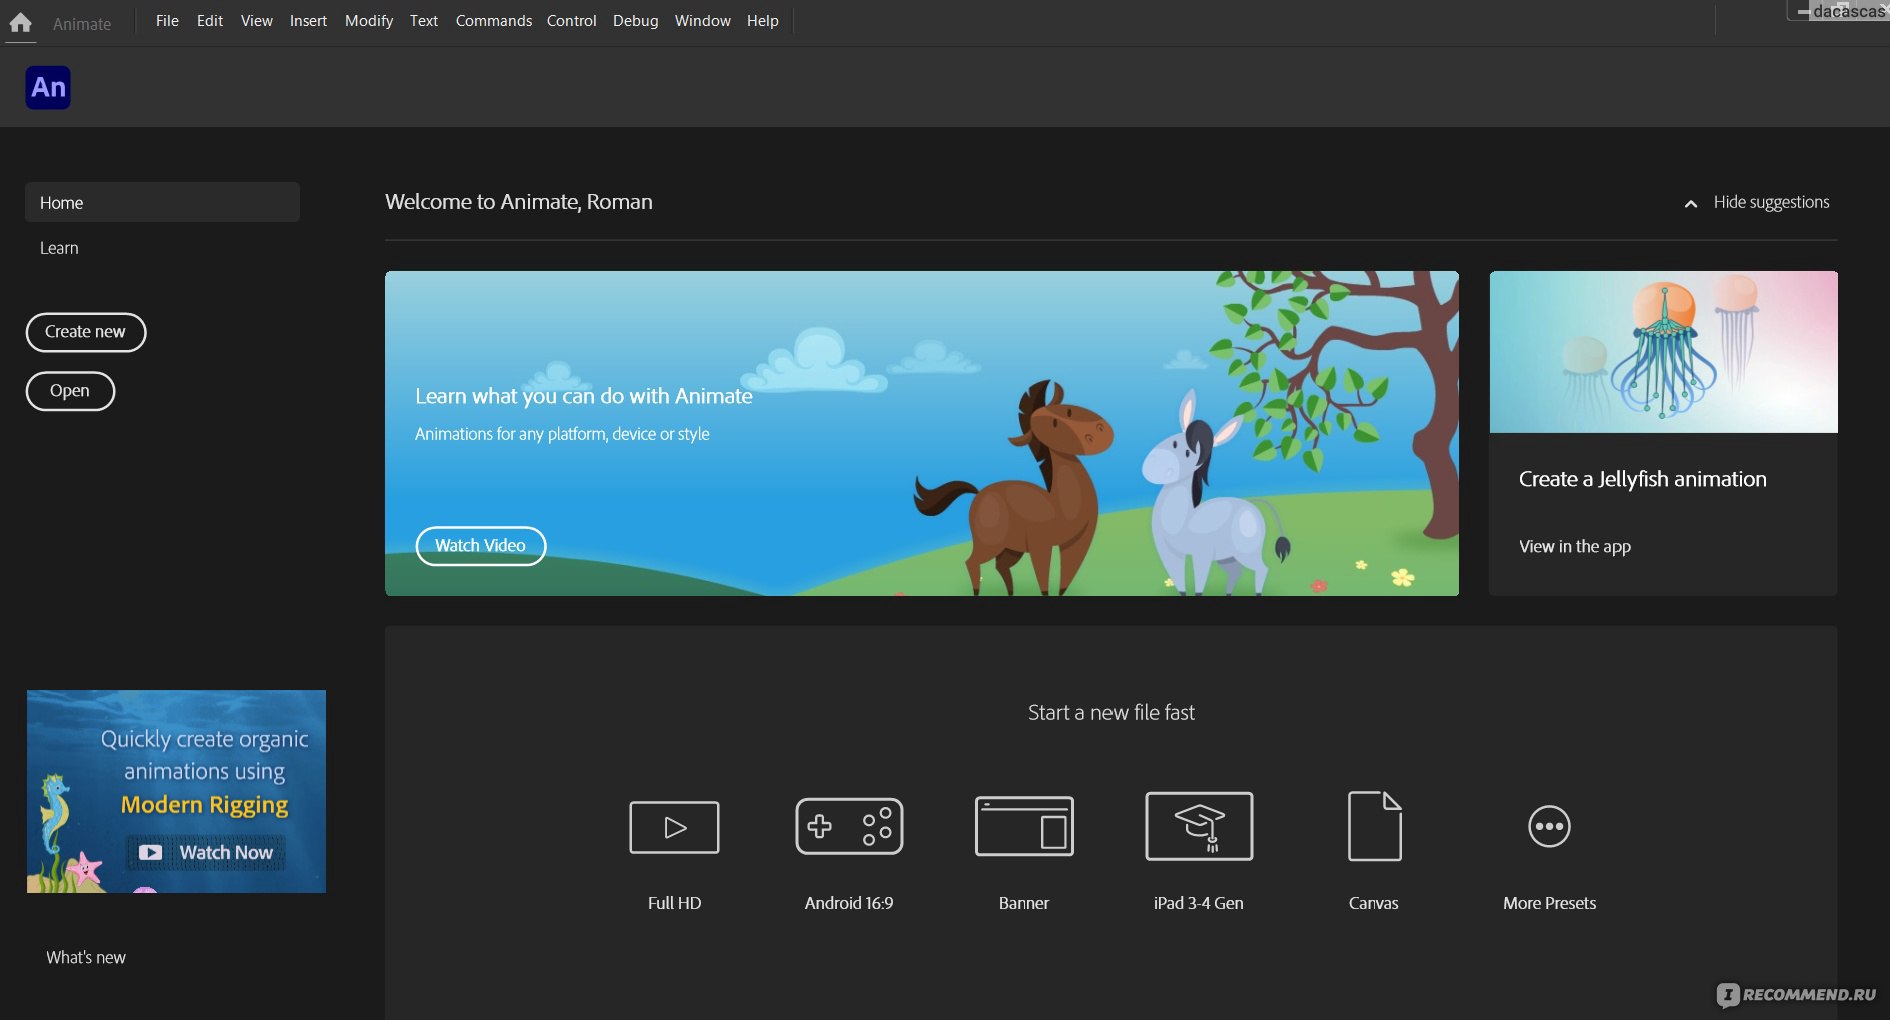Open the Control menu

[x=571, y=21]
